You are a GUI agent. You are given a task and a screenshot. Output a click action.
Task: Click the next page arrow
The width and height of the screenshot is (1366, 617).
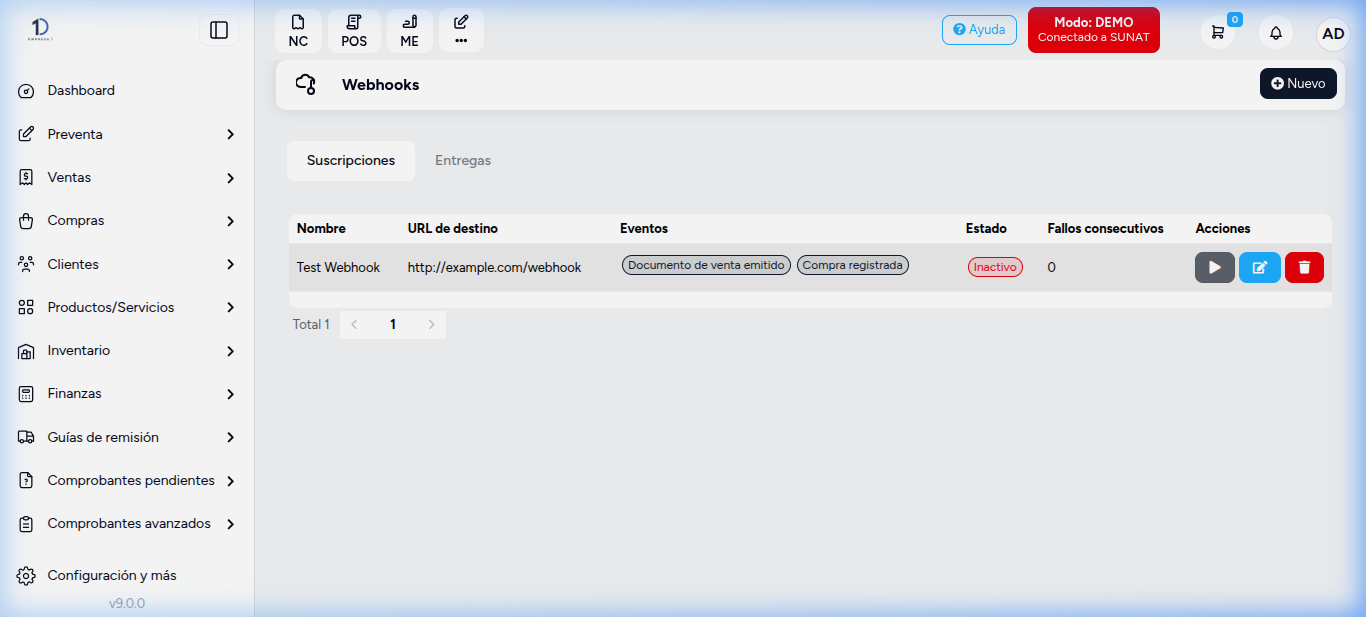[x=432, y=325]
